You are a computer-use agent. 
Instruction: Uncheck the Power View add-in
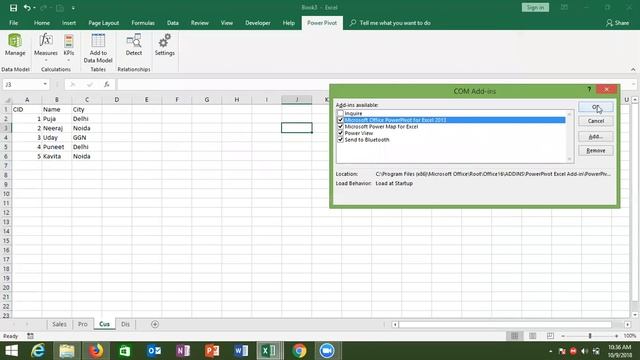pyautogui.click(x=340, y=133)
